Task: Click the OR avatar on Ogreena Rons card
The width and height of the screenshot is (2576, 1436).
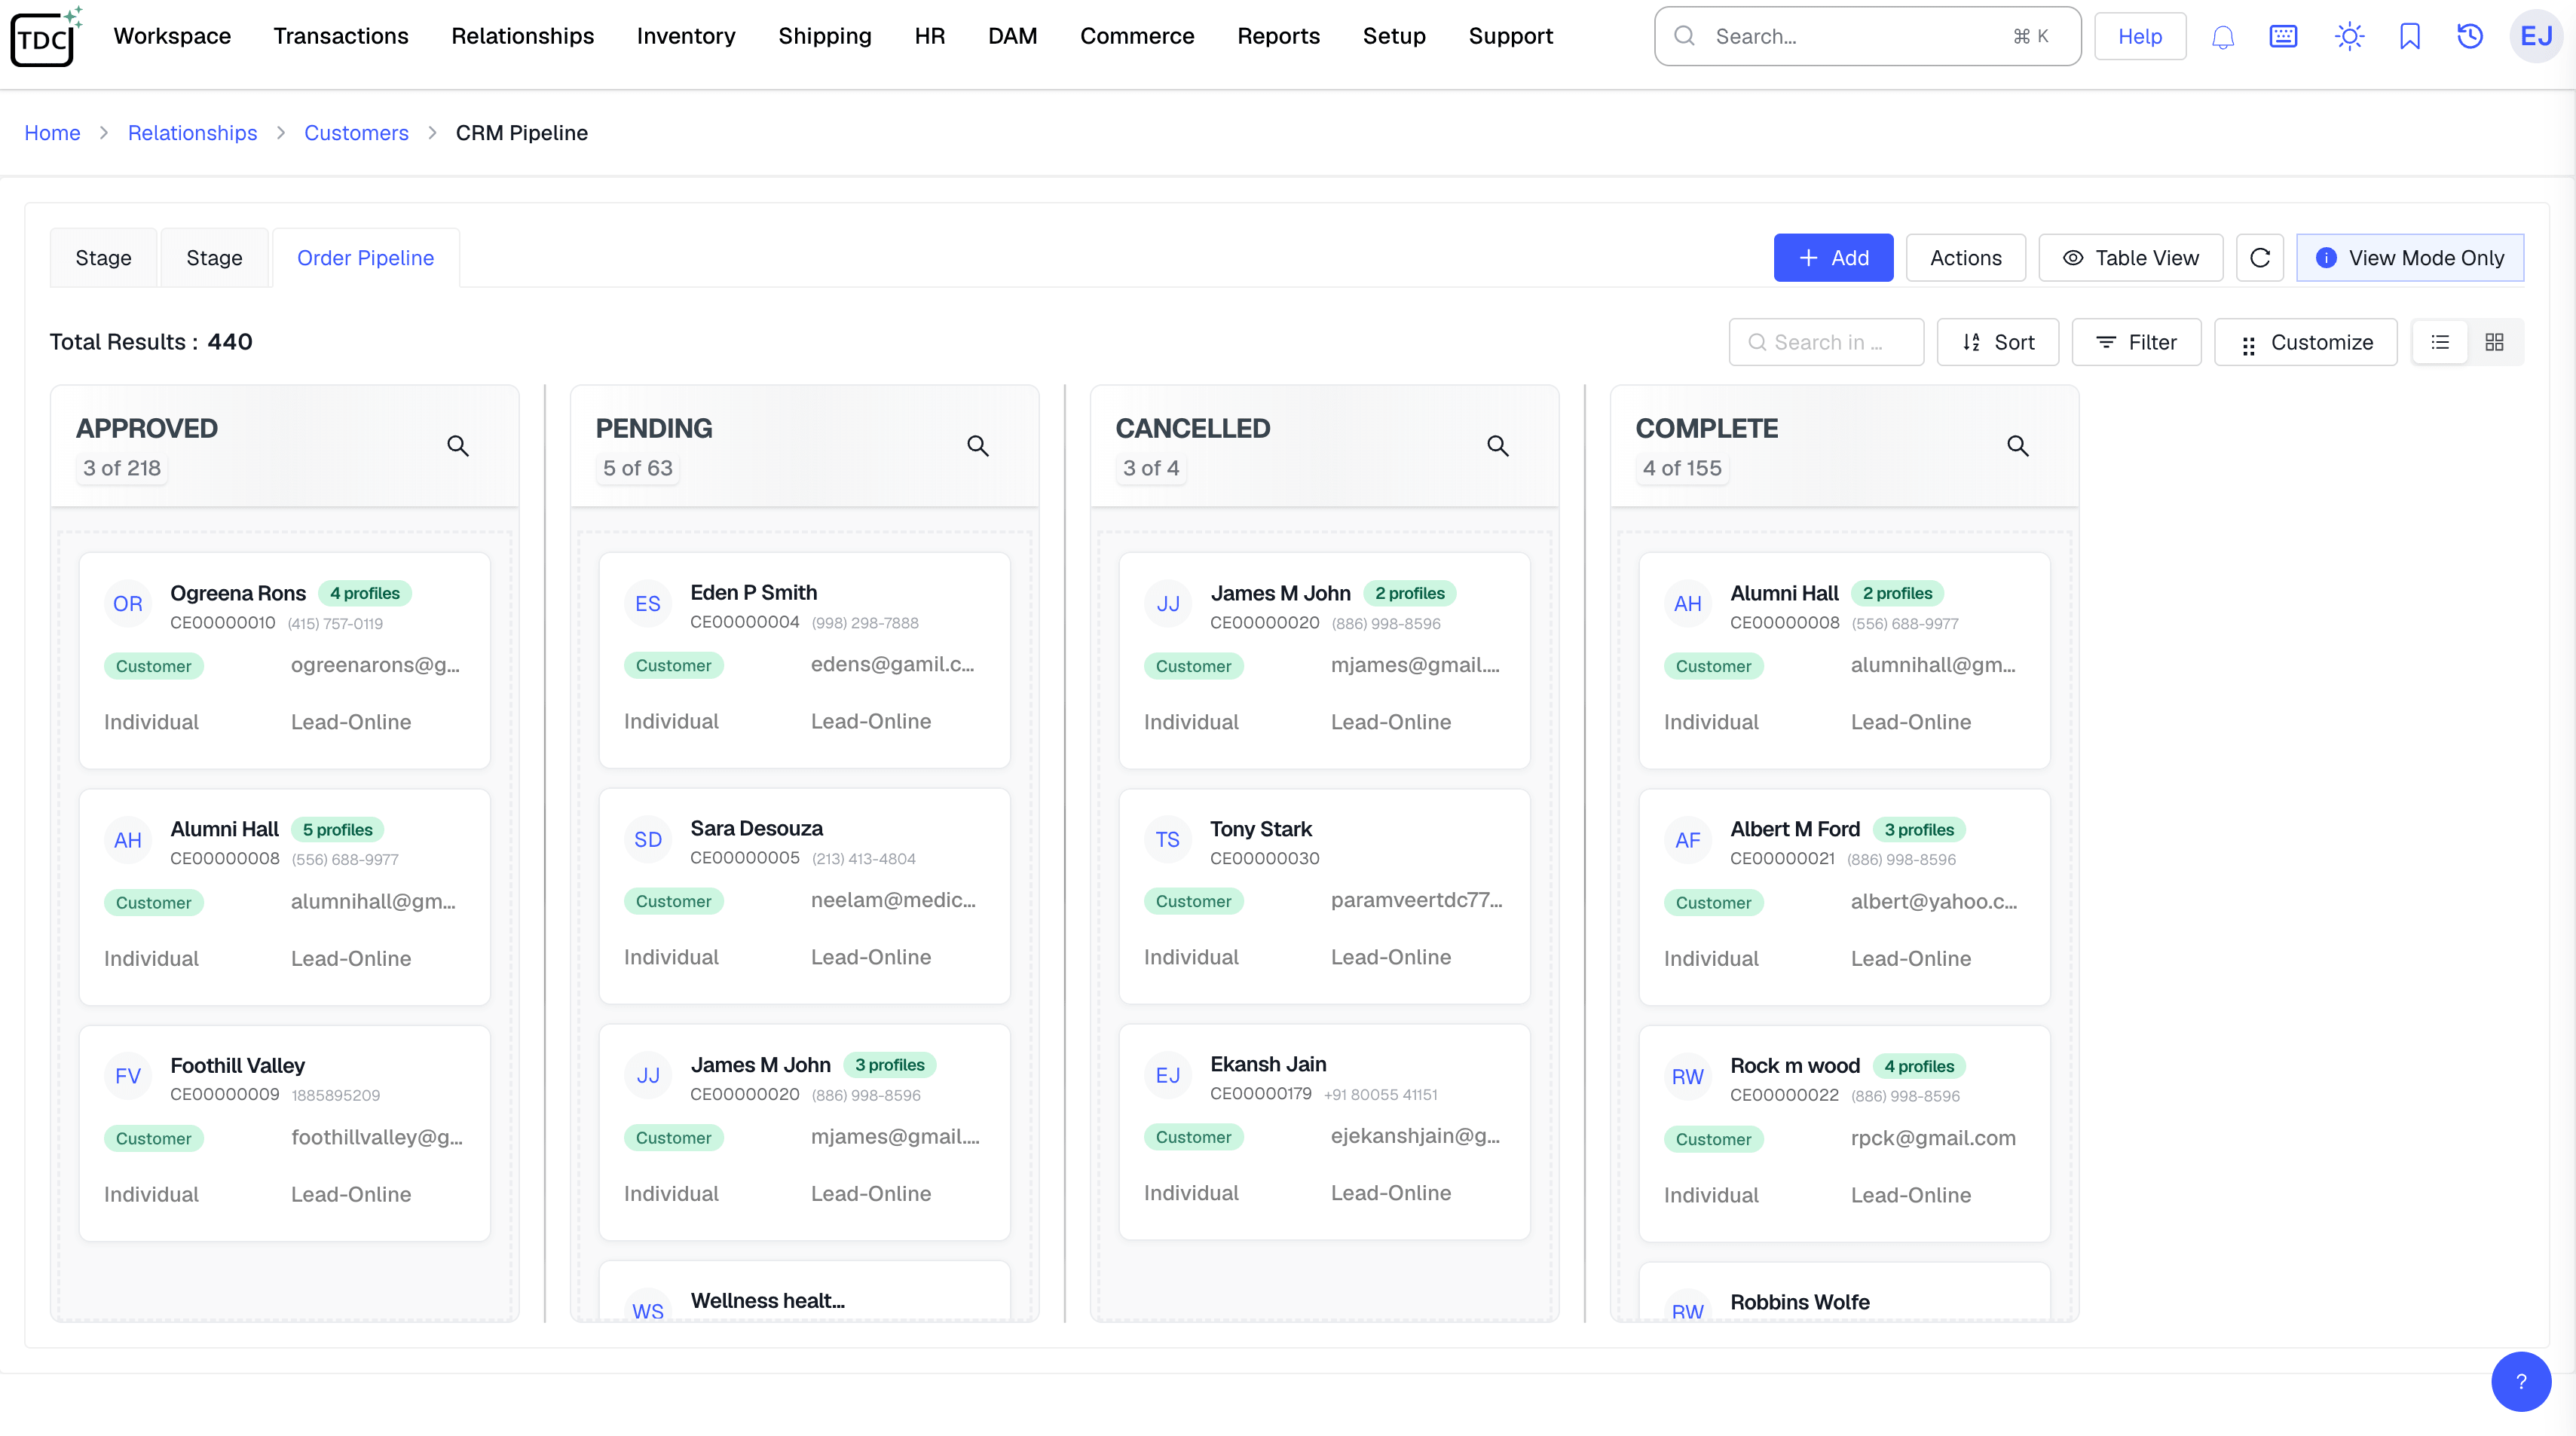Action: 128,604
